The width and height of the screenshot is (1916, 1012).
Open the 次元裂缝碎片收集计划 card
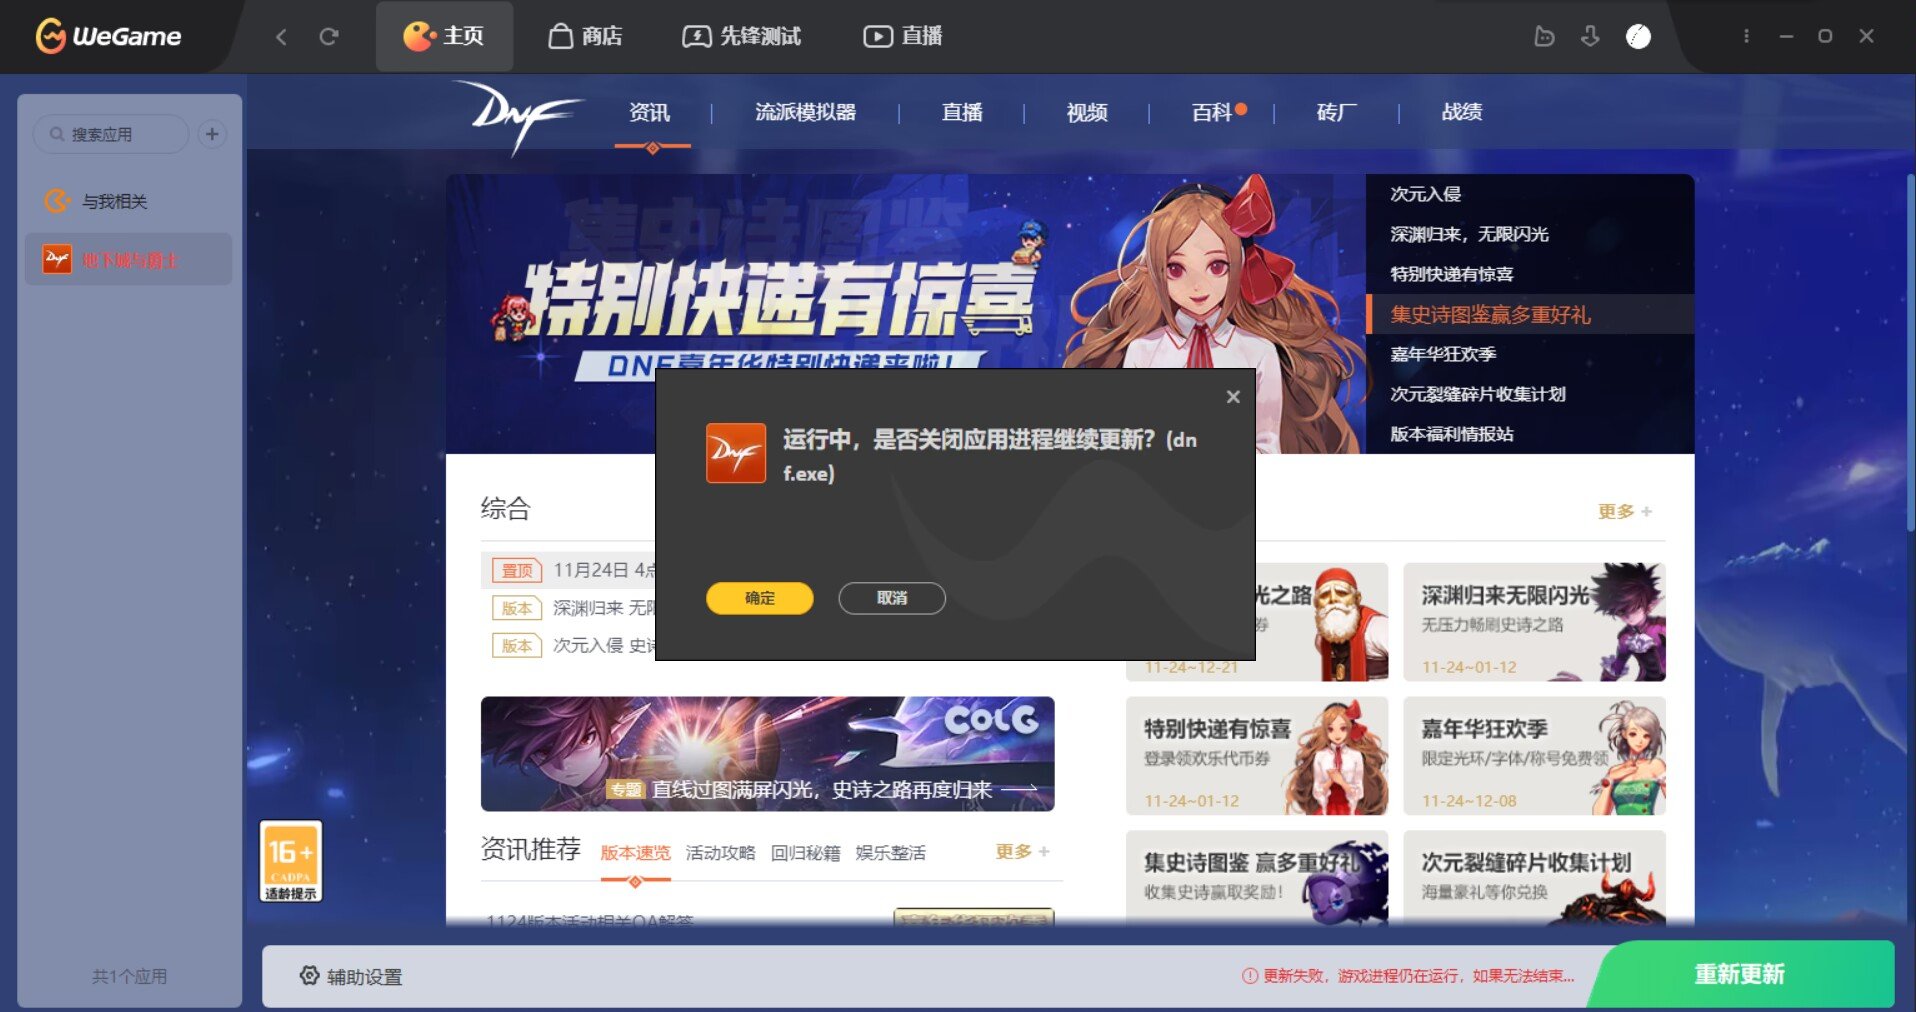click(1534, 878)
